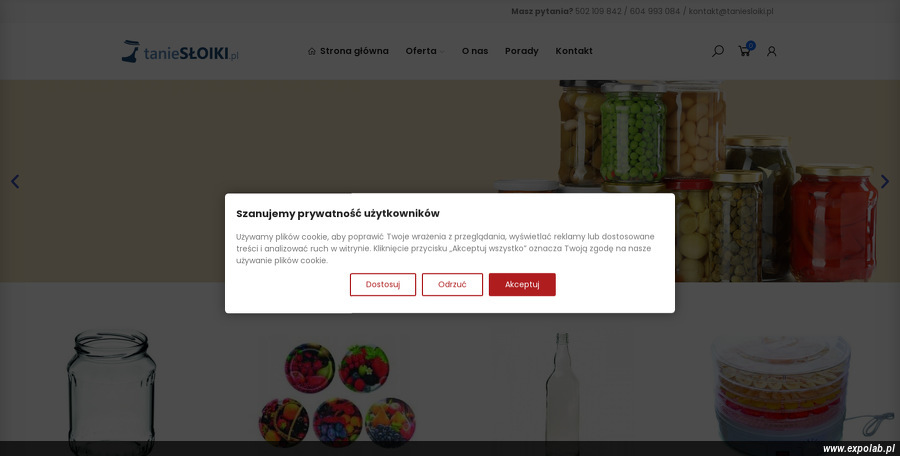
Task: Select the empty glass jar thumbnail
Action: click(x=111, y=392)
